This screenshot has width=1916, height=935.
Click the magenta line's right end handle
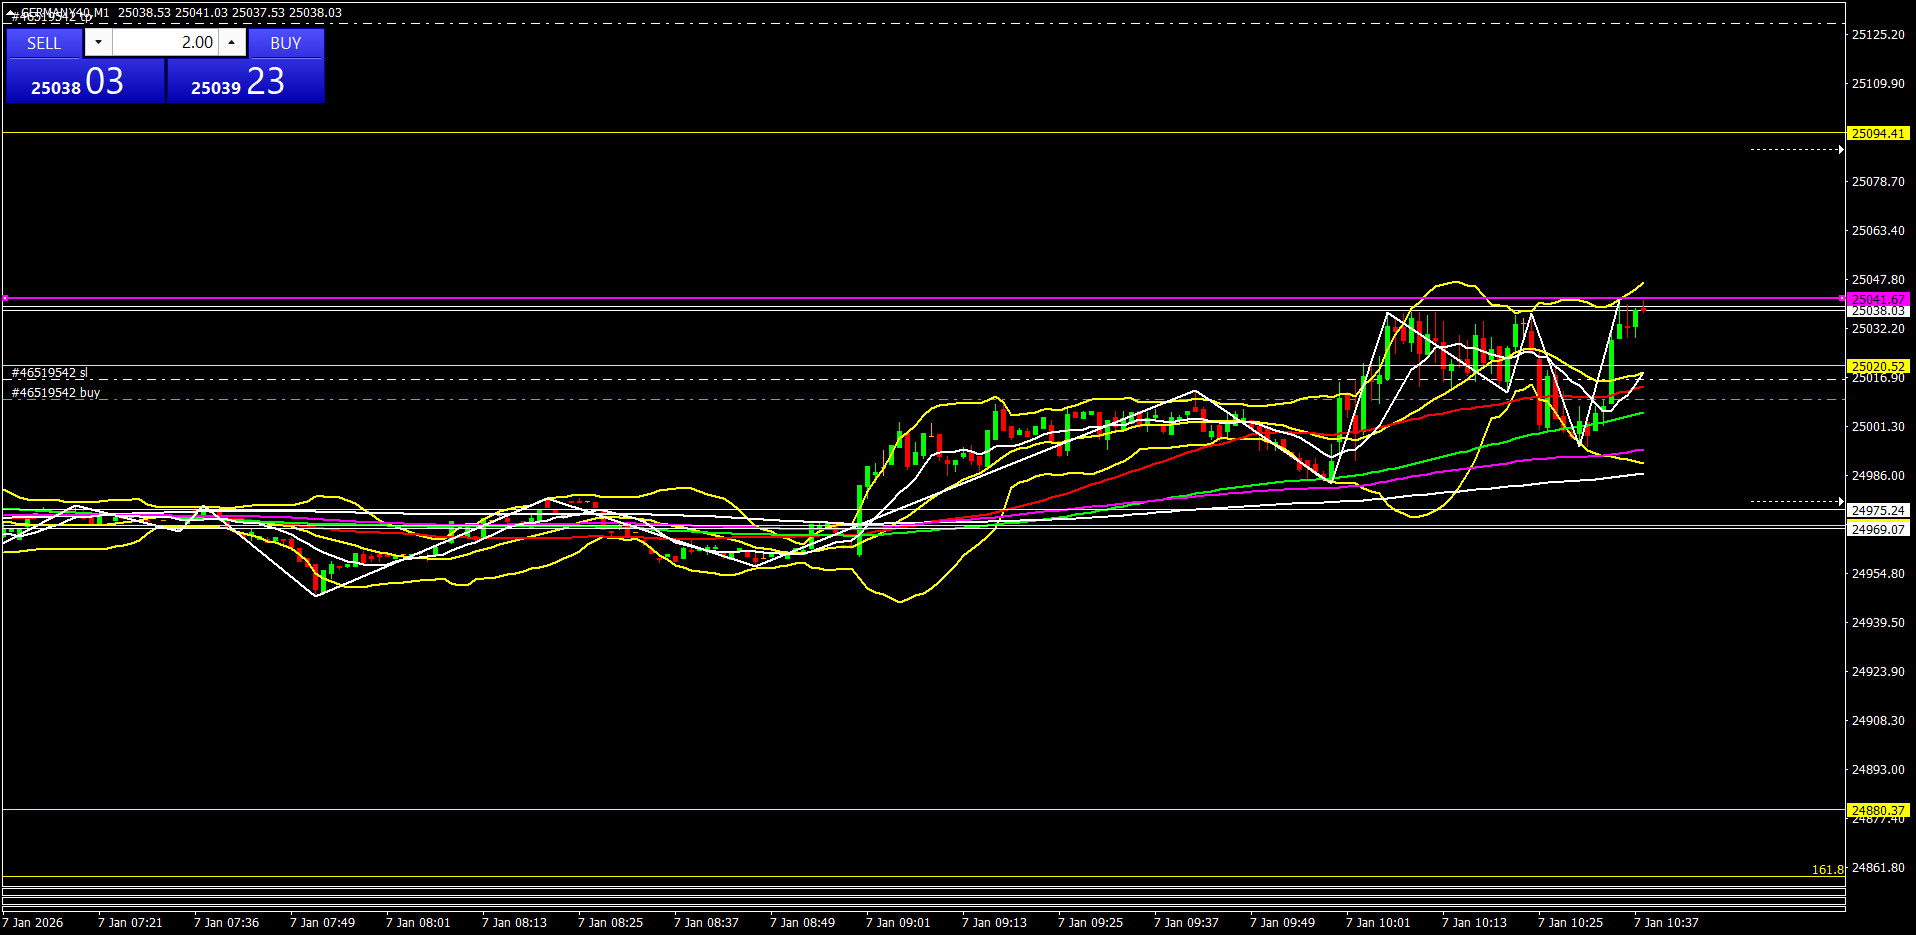pos(1842,298)
